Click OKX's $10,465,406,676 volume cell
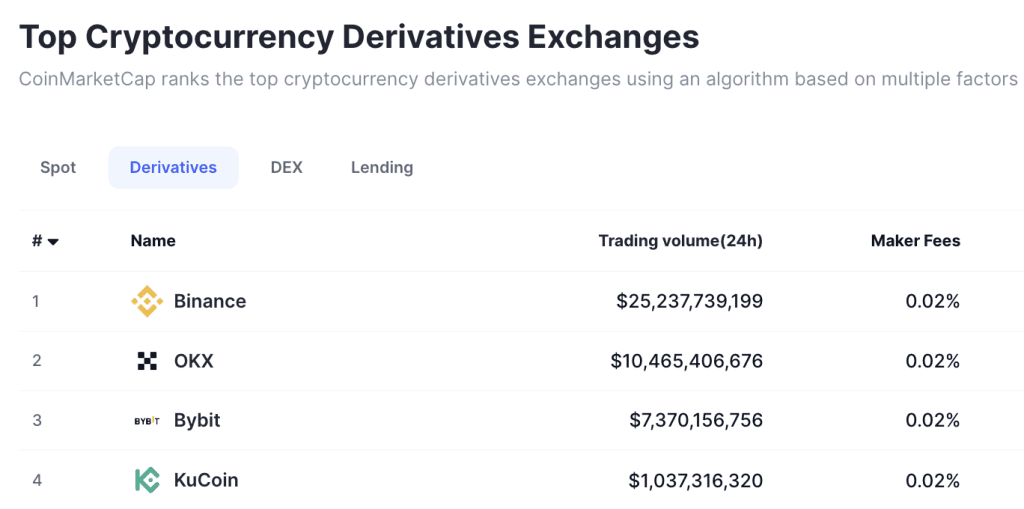This screenshot has height=509, width=1024. pyautogui.click(x=687, y=361)
